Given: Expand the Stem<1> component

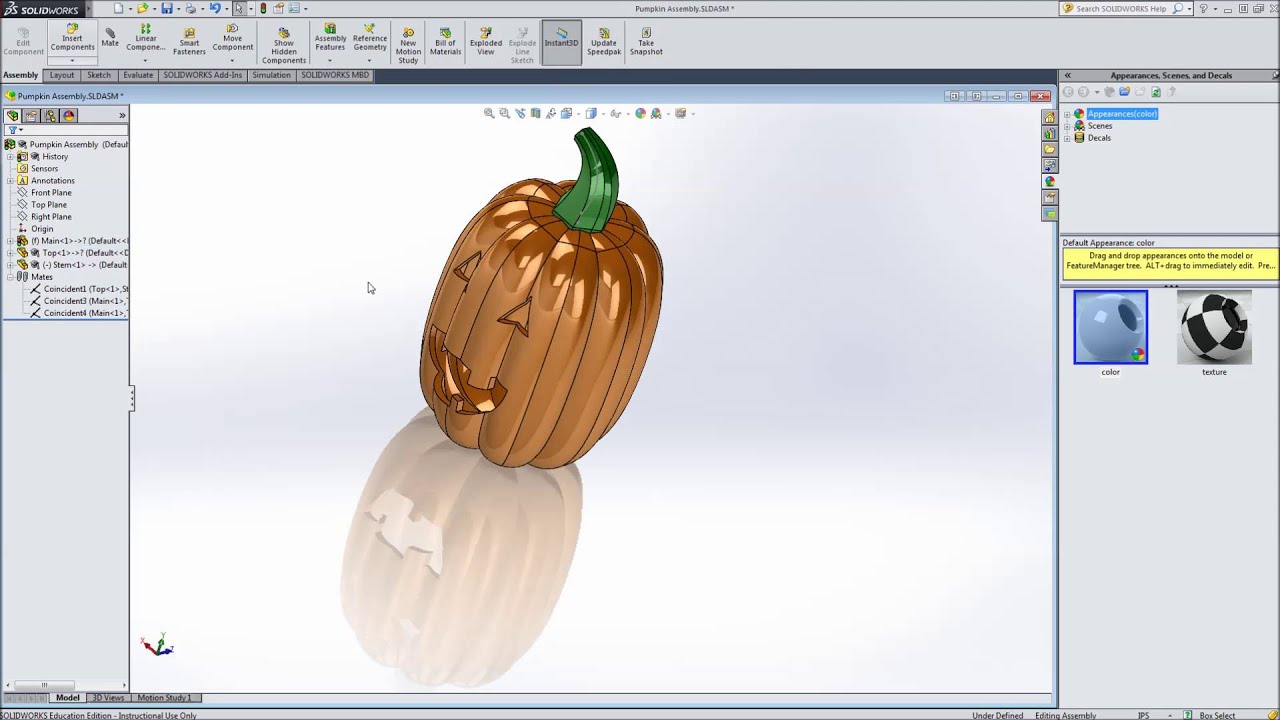Looking at the screenshot, I should click(x=10, y=265).
